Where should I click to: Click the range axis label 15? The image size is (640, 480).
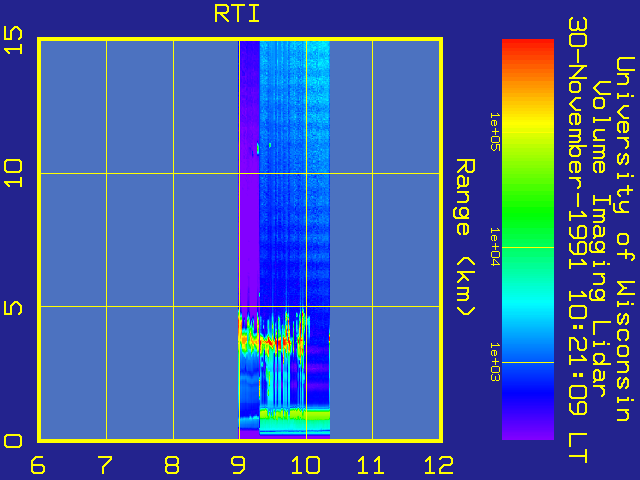pyautogui.click(x=13, y=40)
